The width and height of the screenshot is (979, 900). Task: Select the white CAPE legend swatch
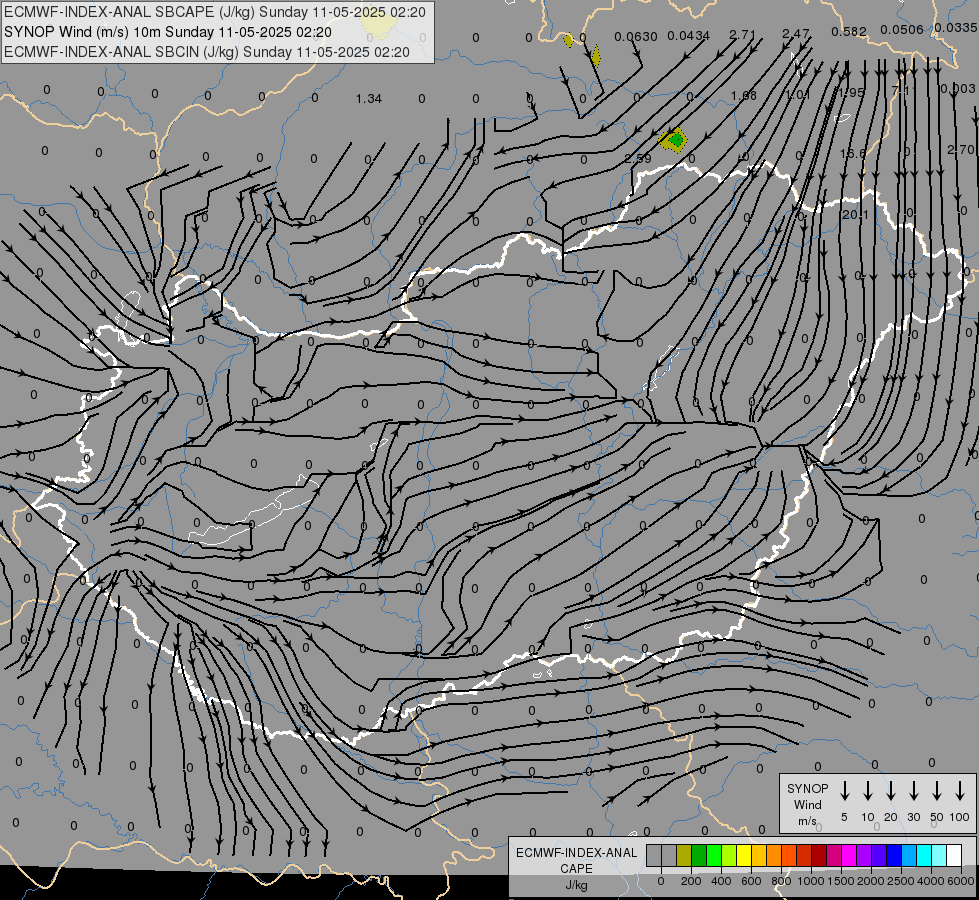click(953, 855)
